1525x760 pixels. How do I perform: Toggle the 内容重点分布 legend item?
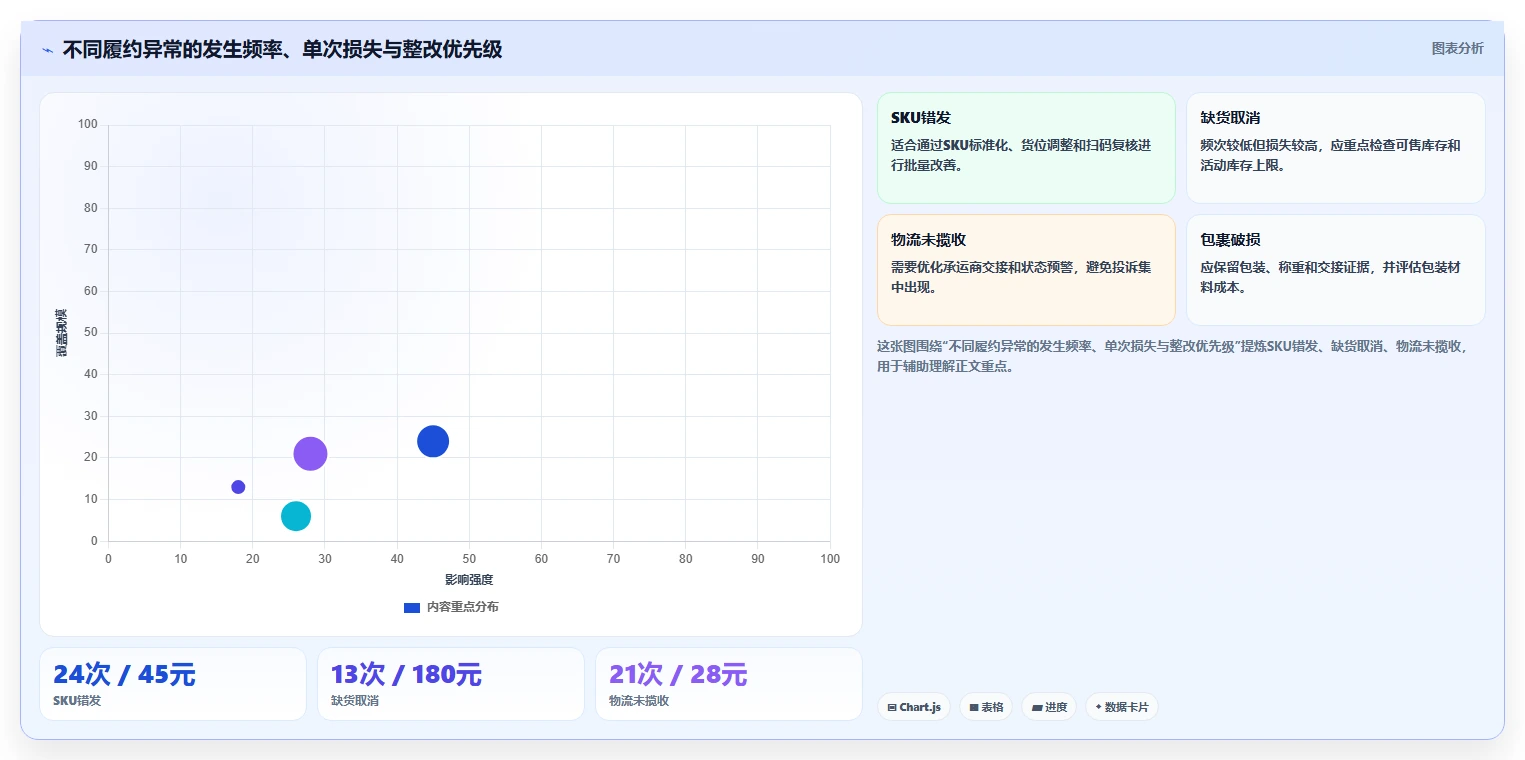point(451,607)
